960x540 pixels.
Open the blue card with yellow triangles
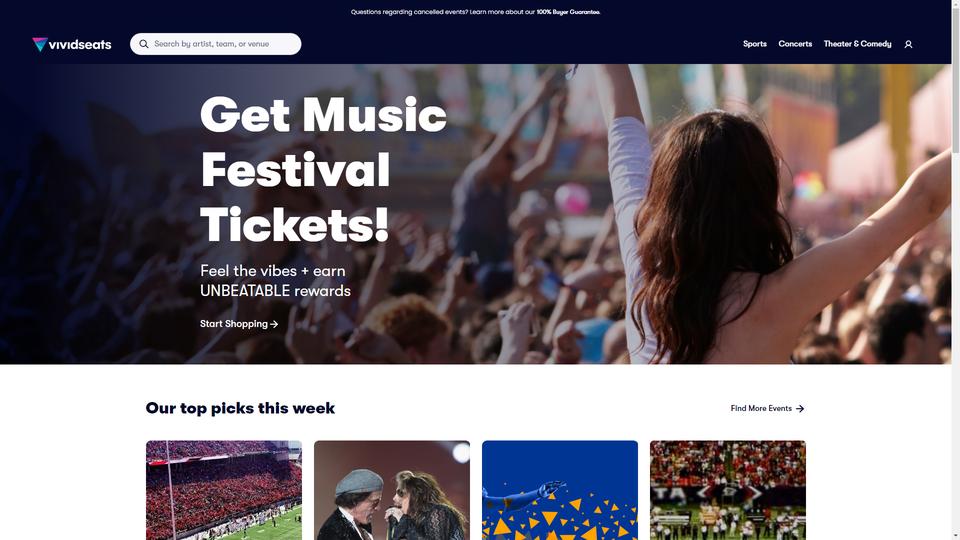(x=560, y=490)
